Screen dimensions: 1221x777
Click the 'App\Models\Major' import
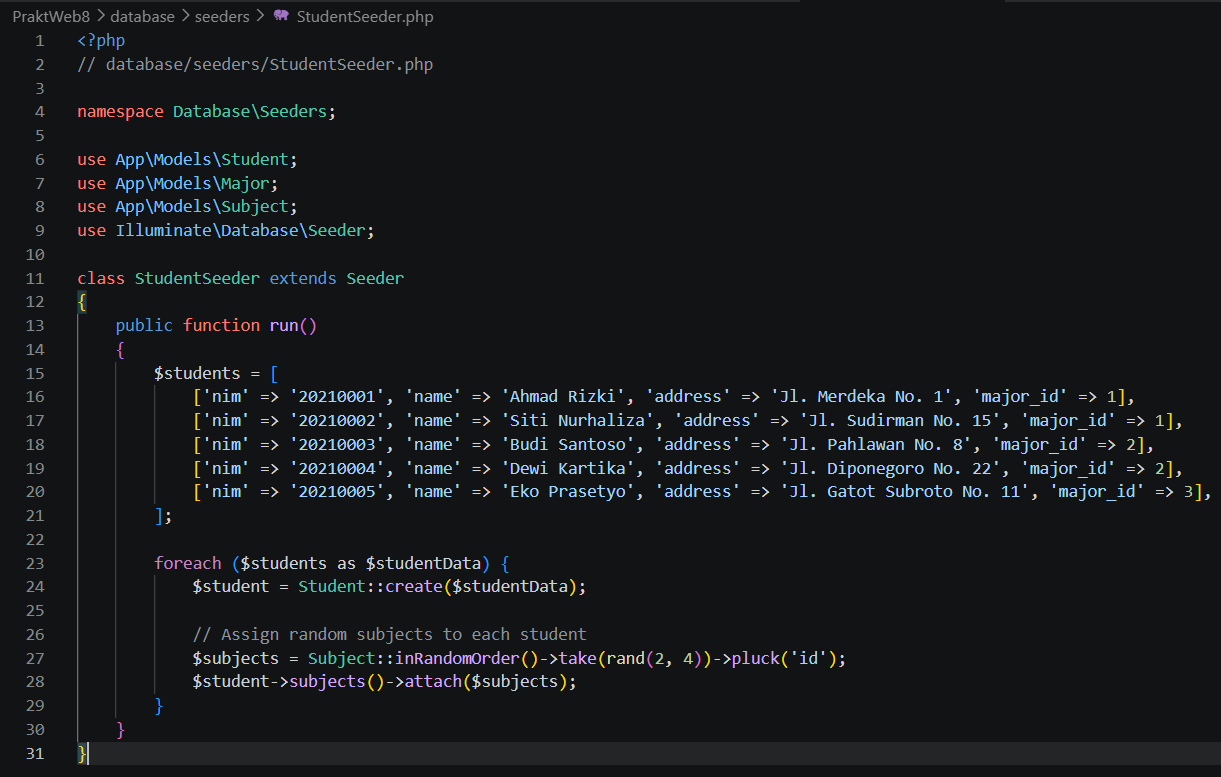[192, 183]
